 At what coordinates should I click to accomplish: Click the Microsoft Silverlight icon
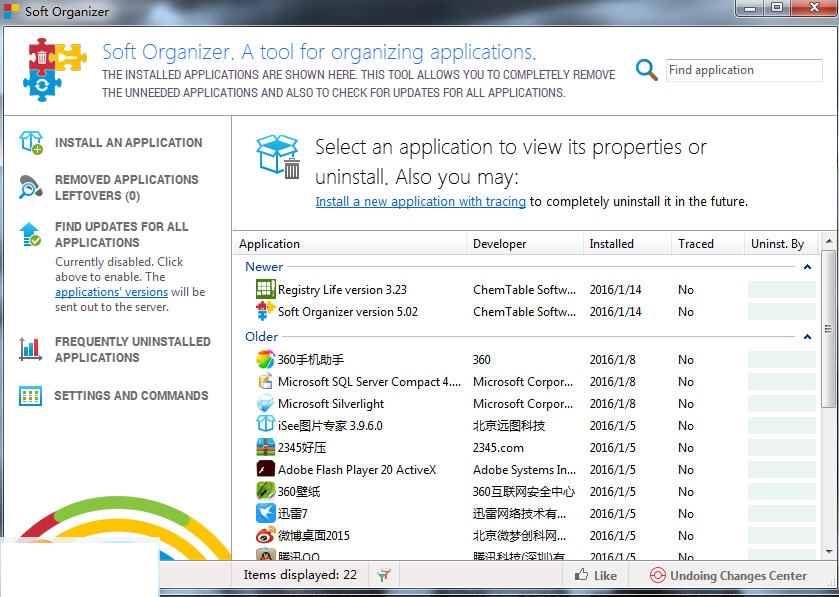[x=265, y=403]
